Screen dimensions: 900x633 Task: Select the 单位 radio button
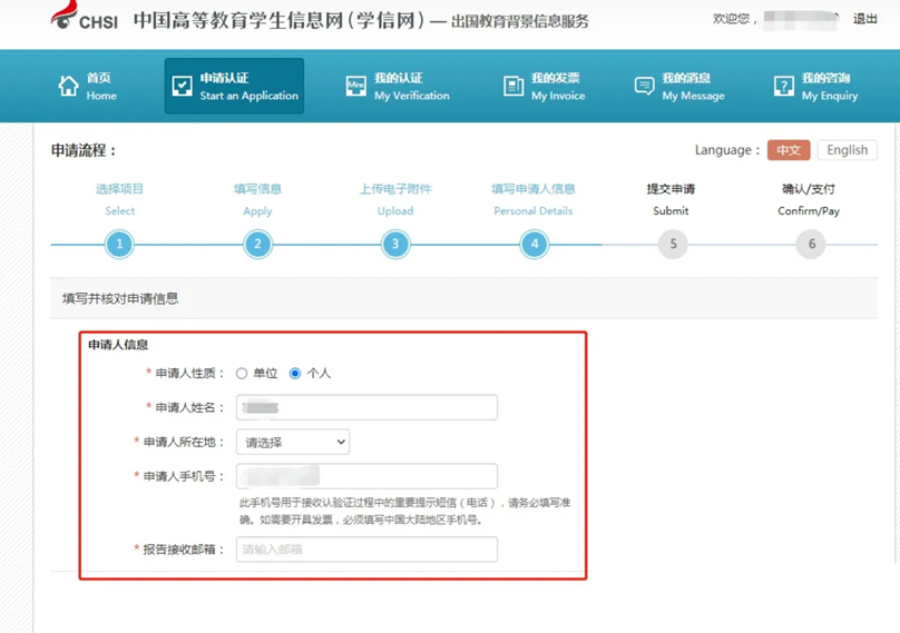coord(242,374)
